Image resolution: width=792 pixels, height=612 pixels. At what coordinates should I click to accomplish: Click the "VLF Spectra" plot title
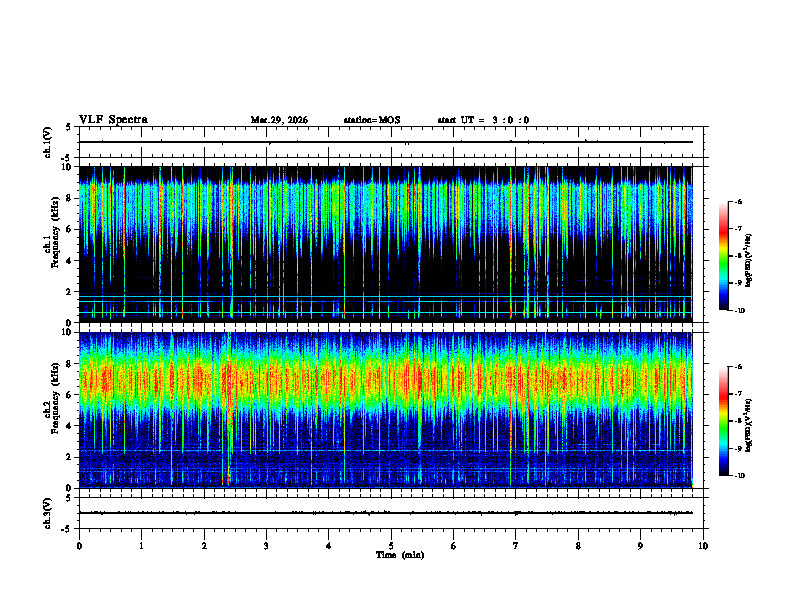(113, 120)
